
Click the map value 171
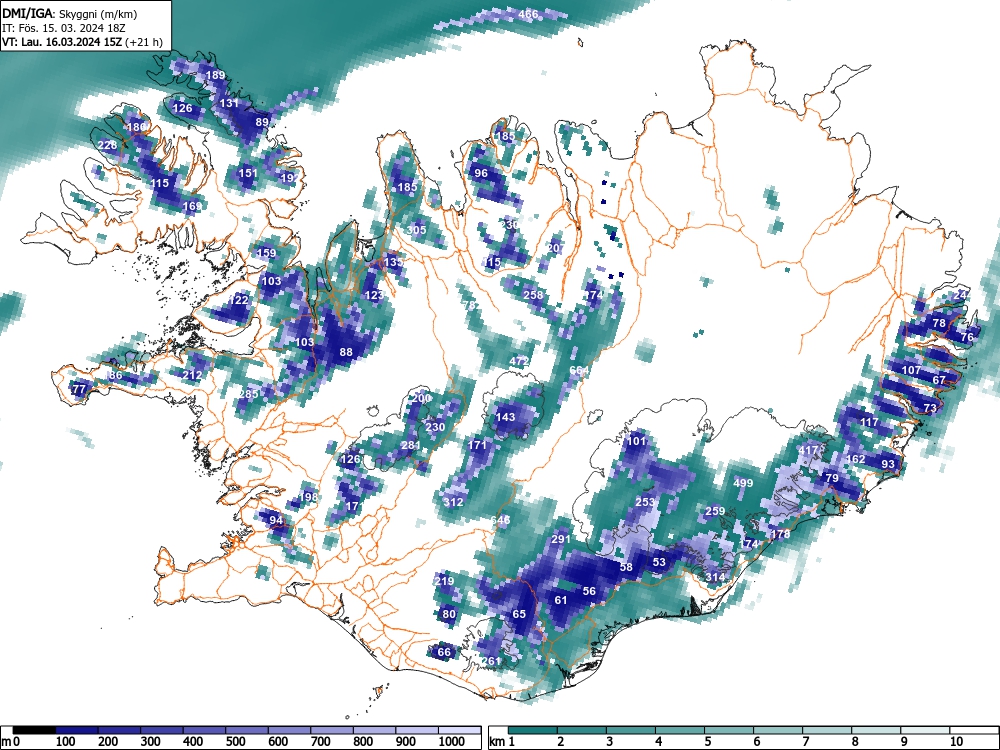477,445
